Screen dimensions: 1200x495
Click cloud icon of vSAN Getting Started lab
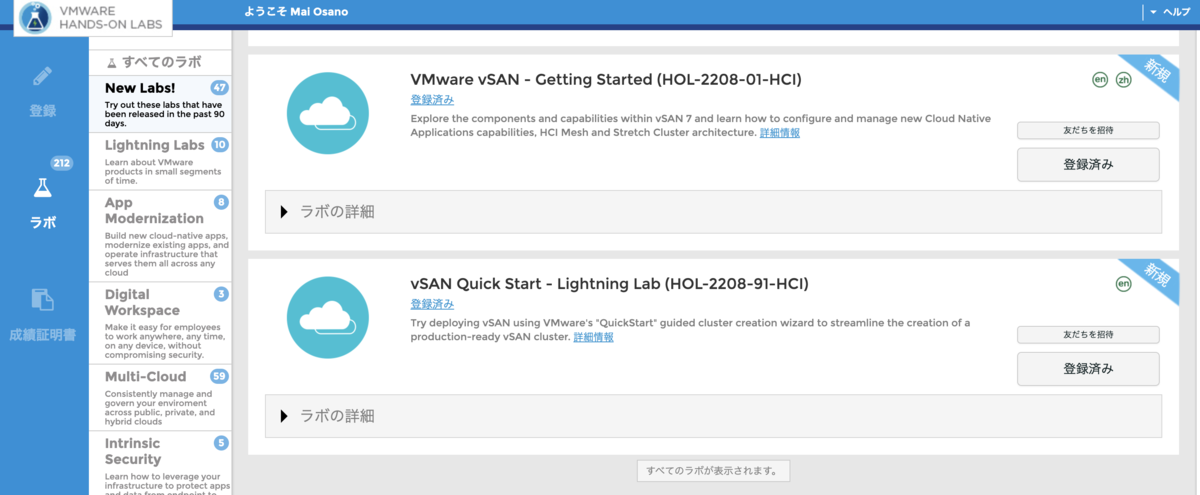[329, 113]
